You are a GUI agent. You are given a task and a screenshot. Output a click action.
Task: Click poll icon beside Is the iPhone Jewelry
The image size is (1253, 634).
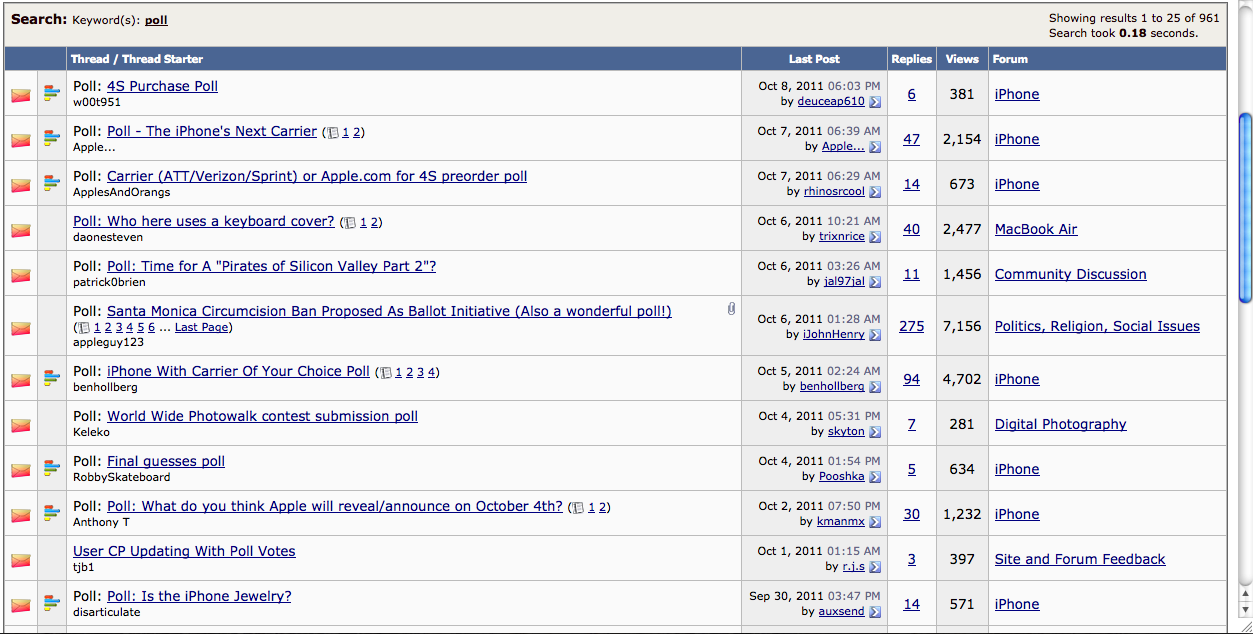coord(52,604)
